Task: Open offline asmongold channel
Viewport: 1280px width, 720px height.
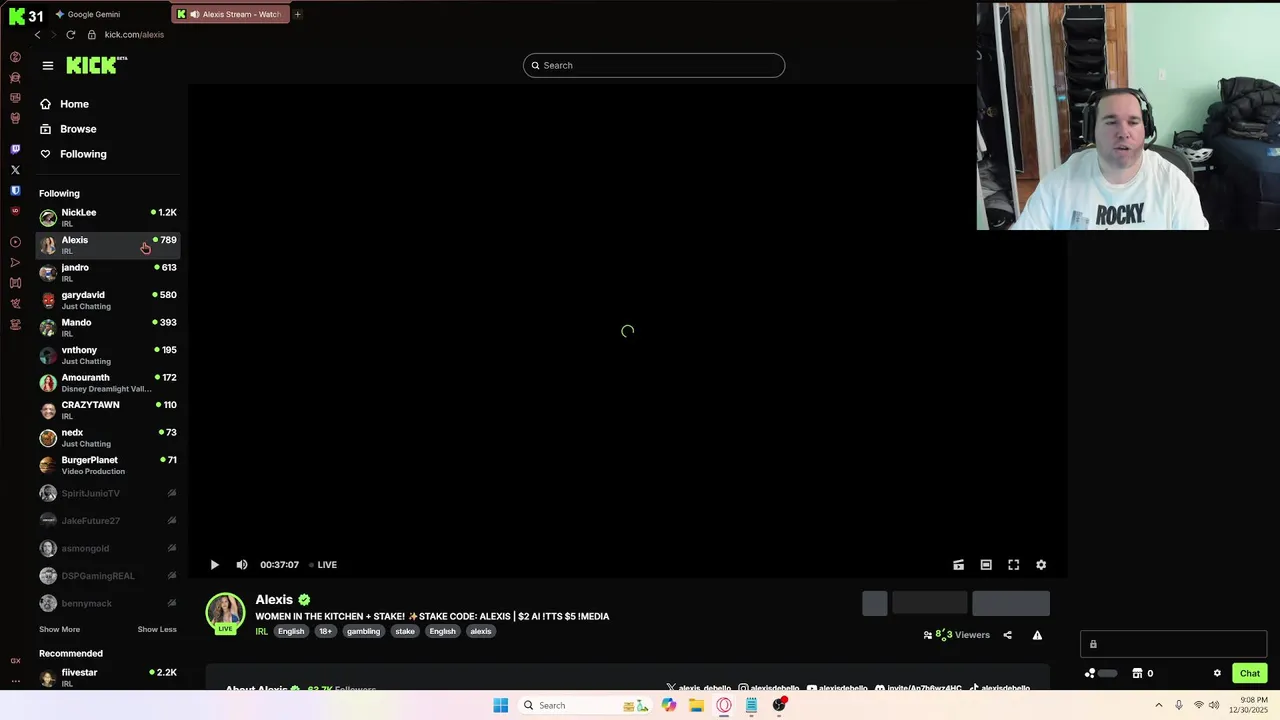Action: point(108,548)
